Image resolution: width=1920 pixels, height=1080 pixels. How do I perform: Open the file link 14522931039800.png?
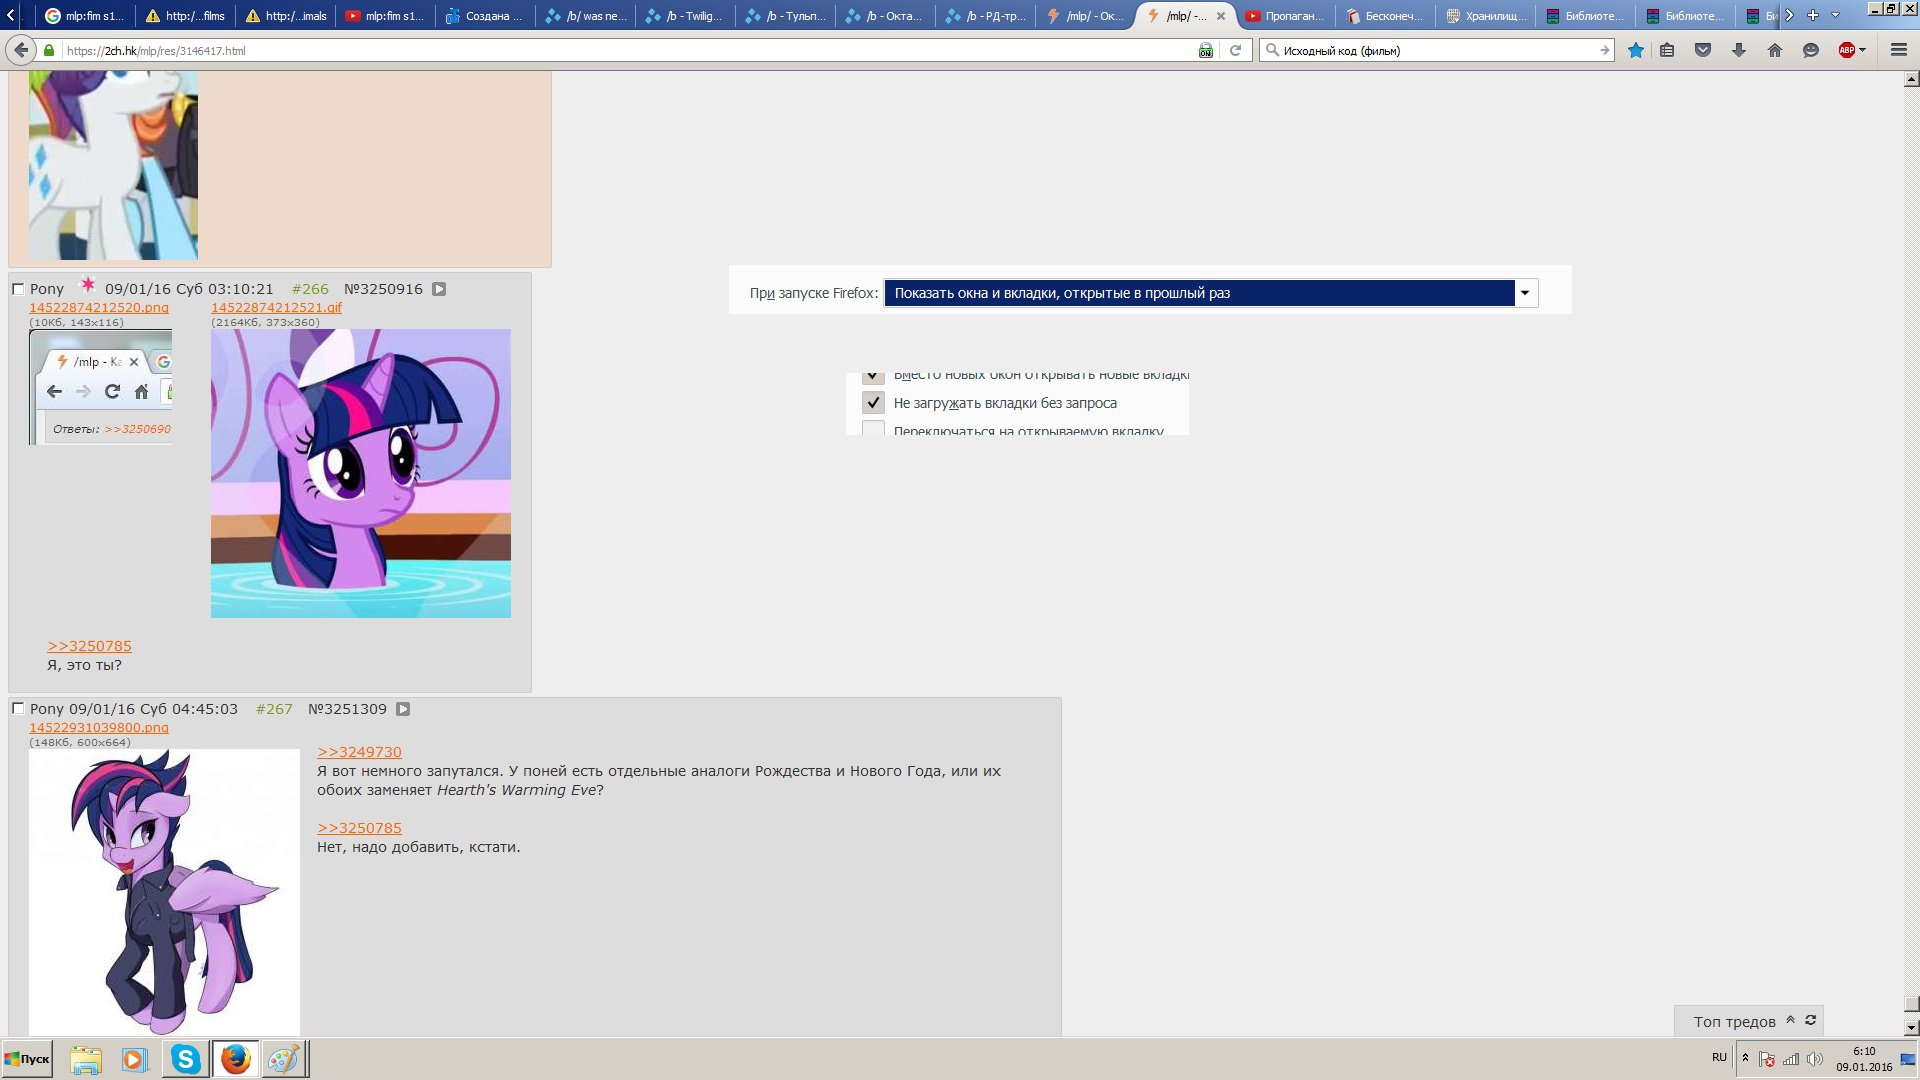point(99,727)
